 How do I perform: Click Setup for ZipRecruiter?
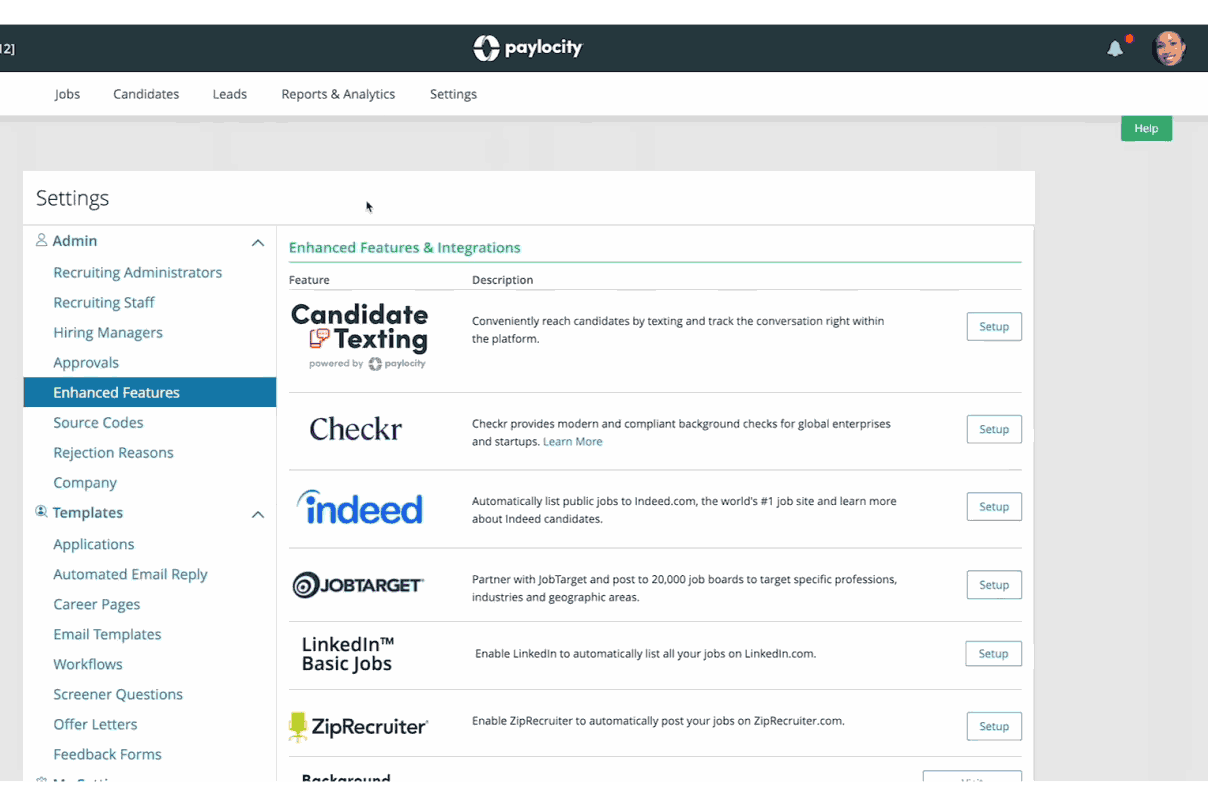(x=994, y=727)
